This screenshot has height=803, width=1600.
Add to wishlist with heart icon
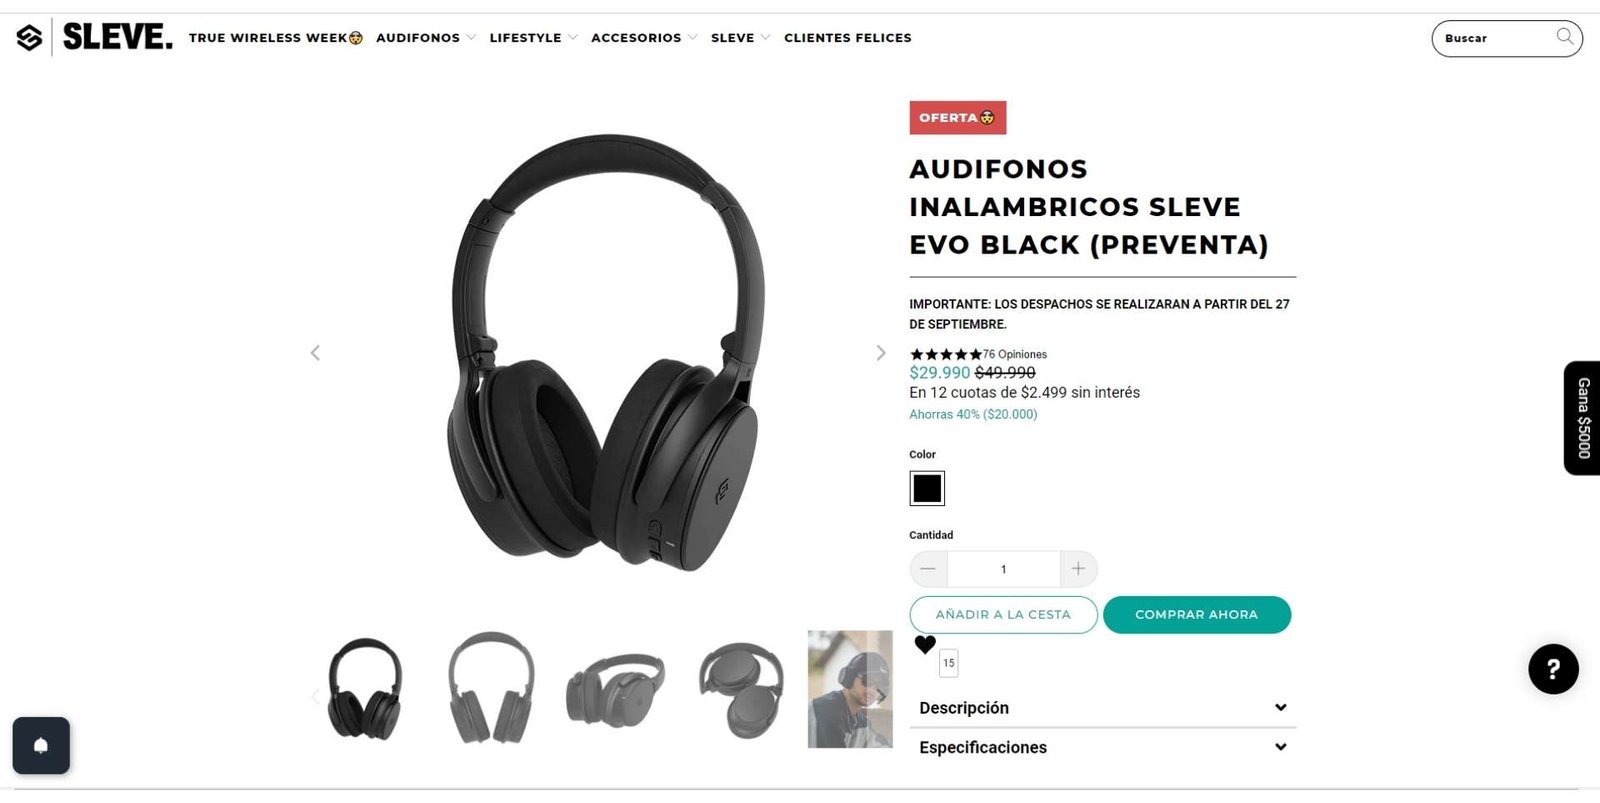click(x=925, y=645)
